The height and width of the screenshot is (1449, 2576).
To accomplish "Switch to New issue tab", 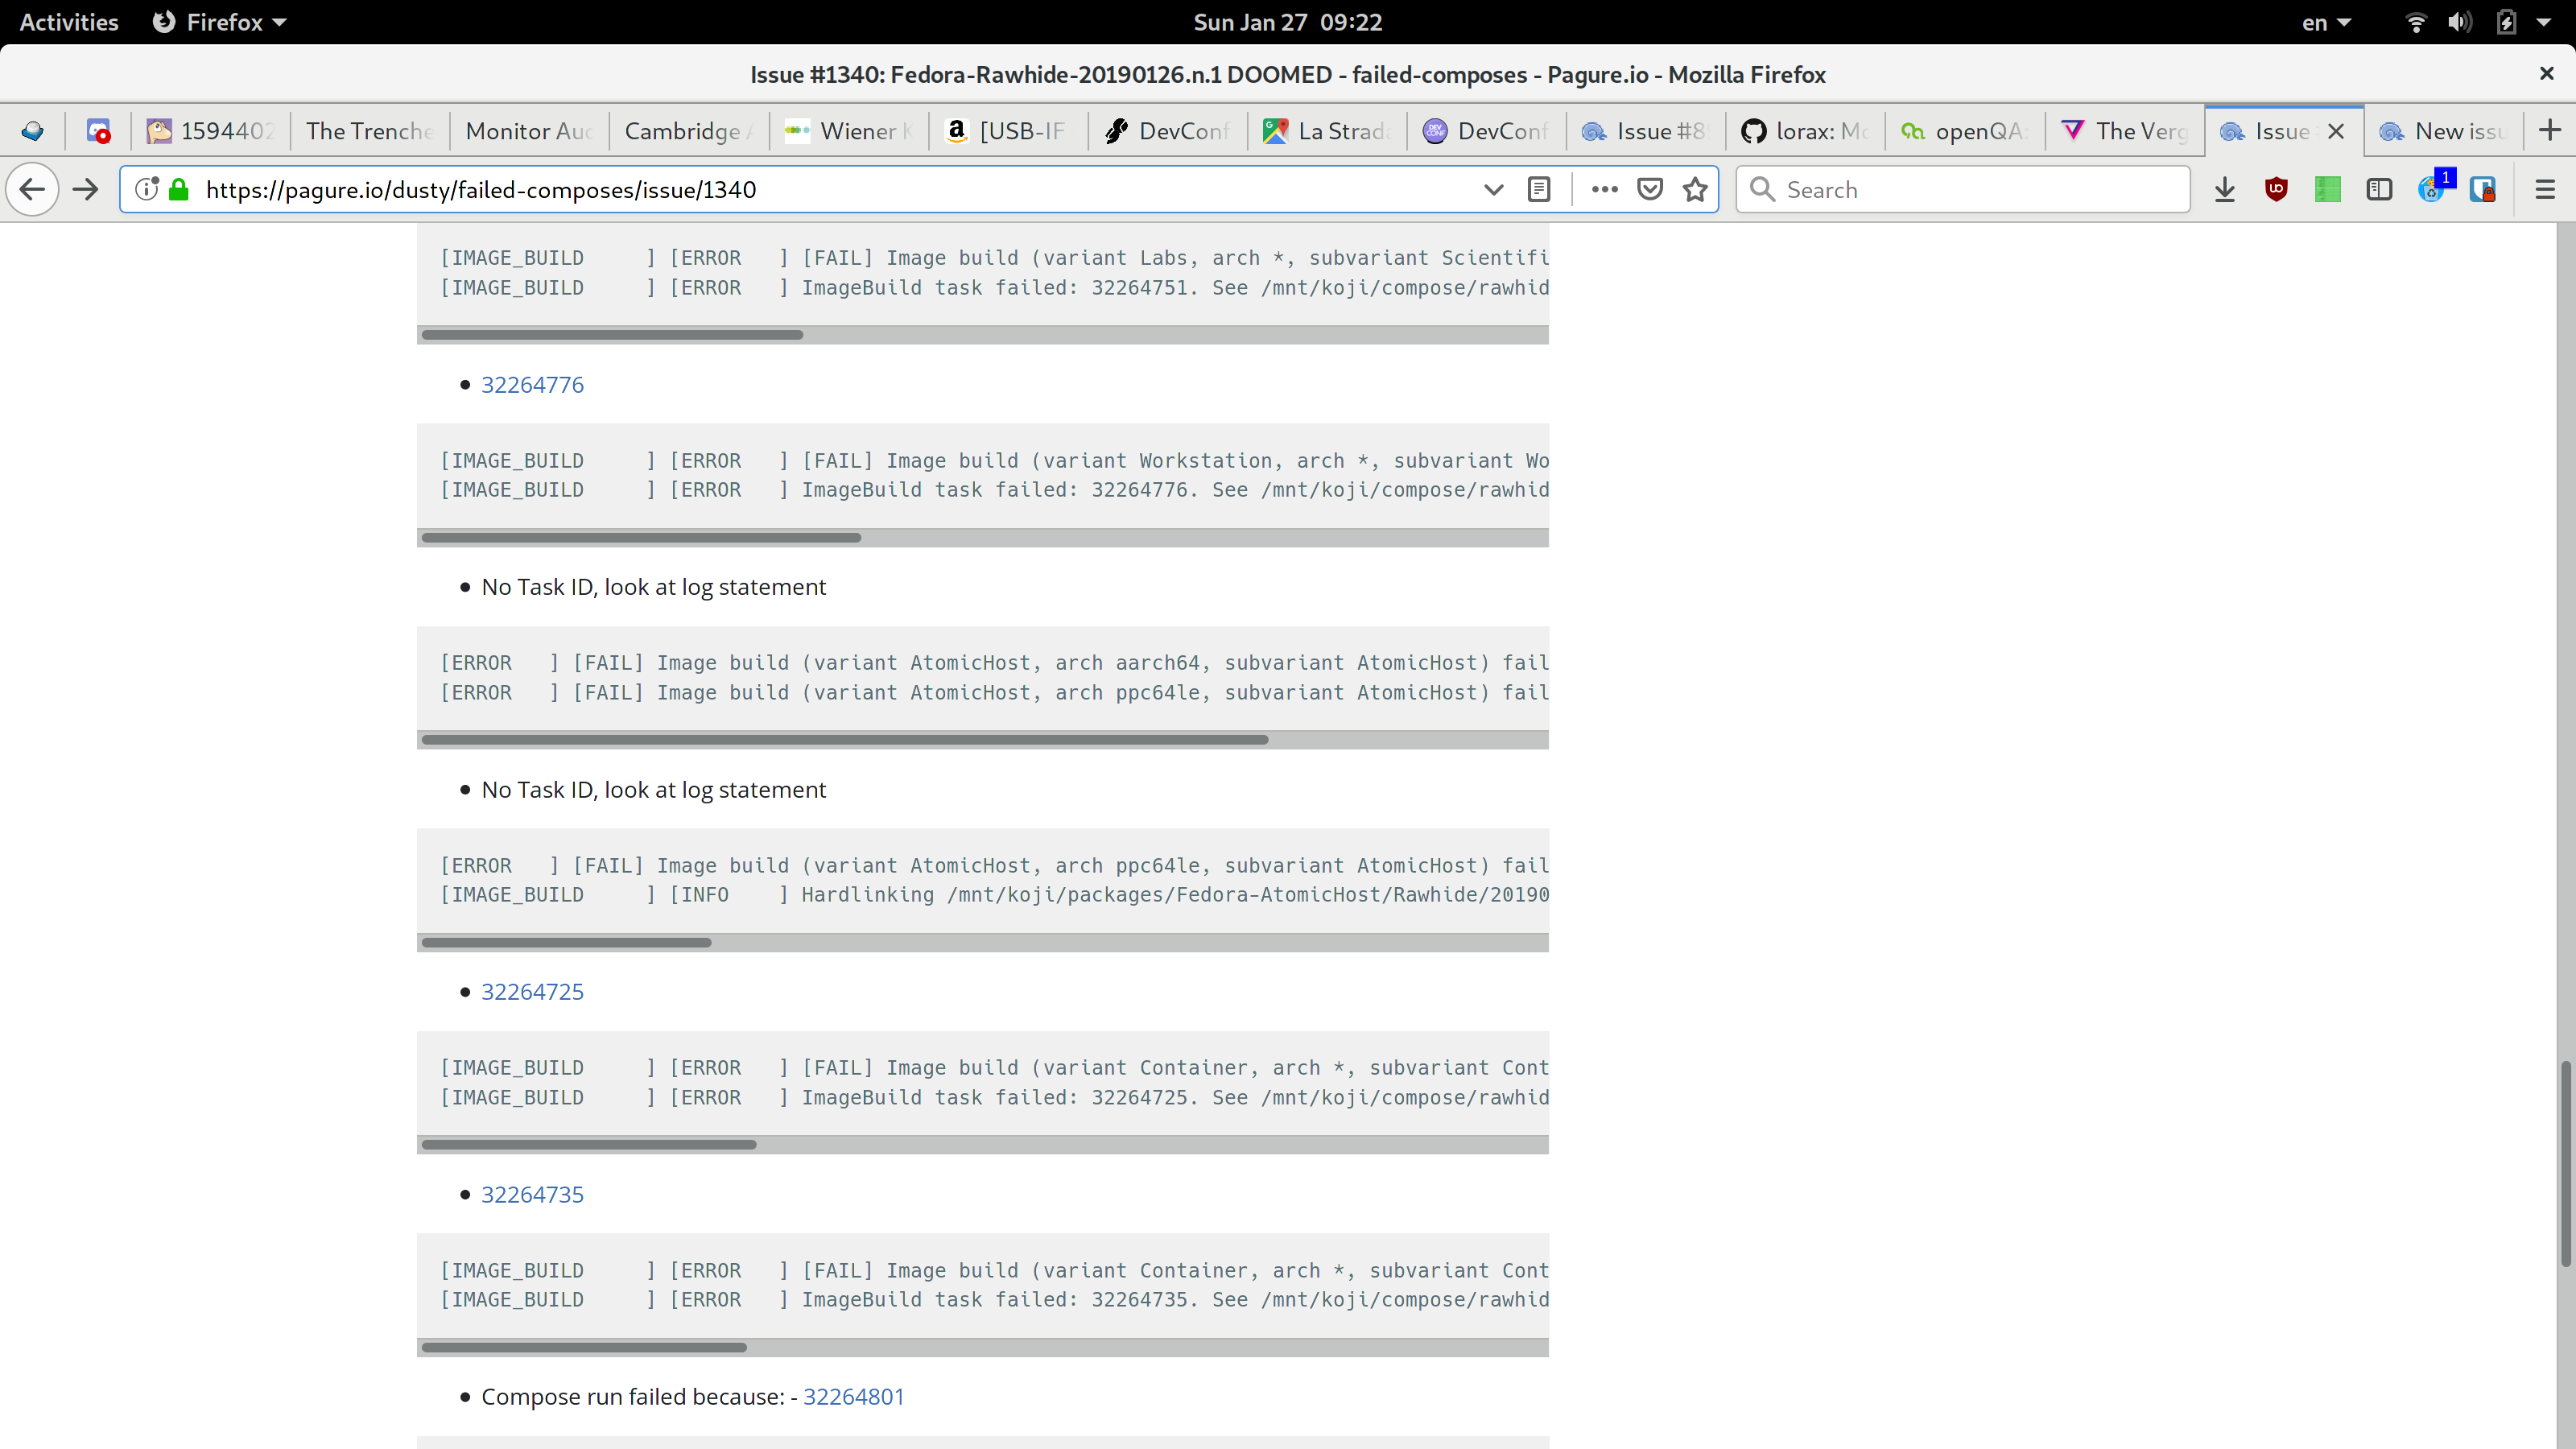I will tap(2444, 131).
